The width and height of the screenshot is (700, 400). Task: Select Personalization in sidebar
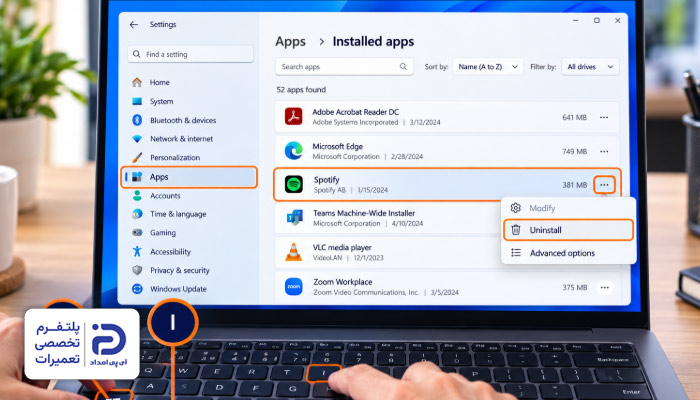pos(175,158)
